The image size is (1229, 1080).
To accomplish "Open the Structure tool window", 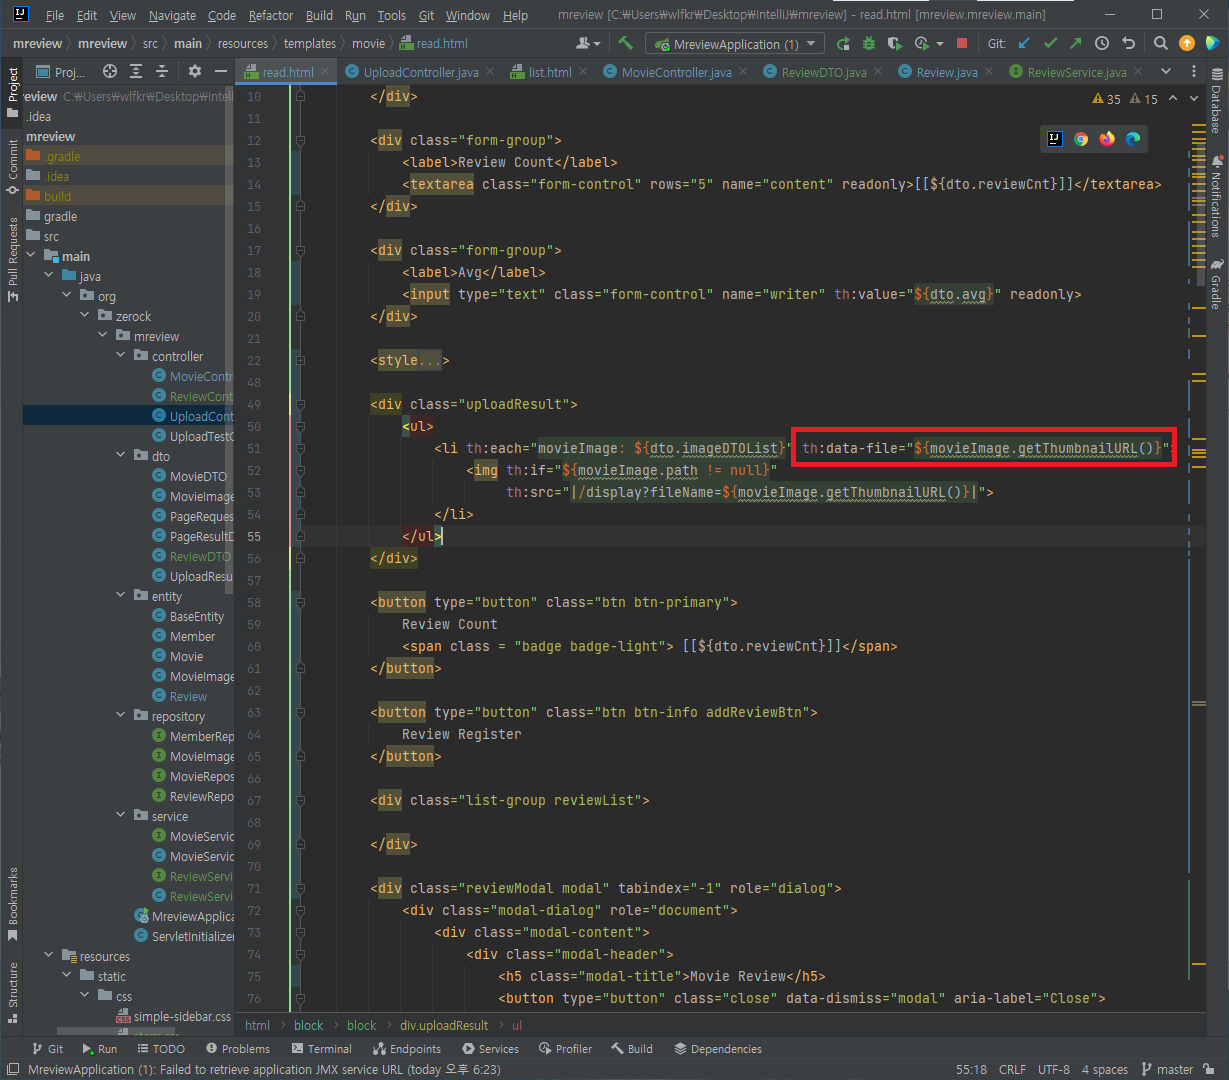I will pos(13,992).
